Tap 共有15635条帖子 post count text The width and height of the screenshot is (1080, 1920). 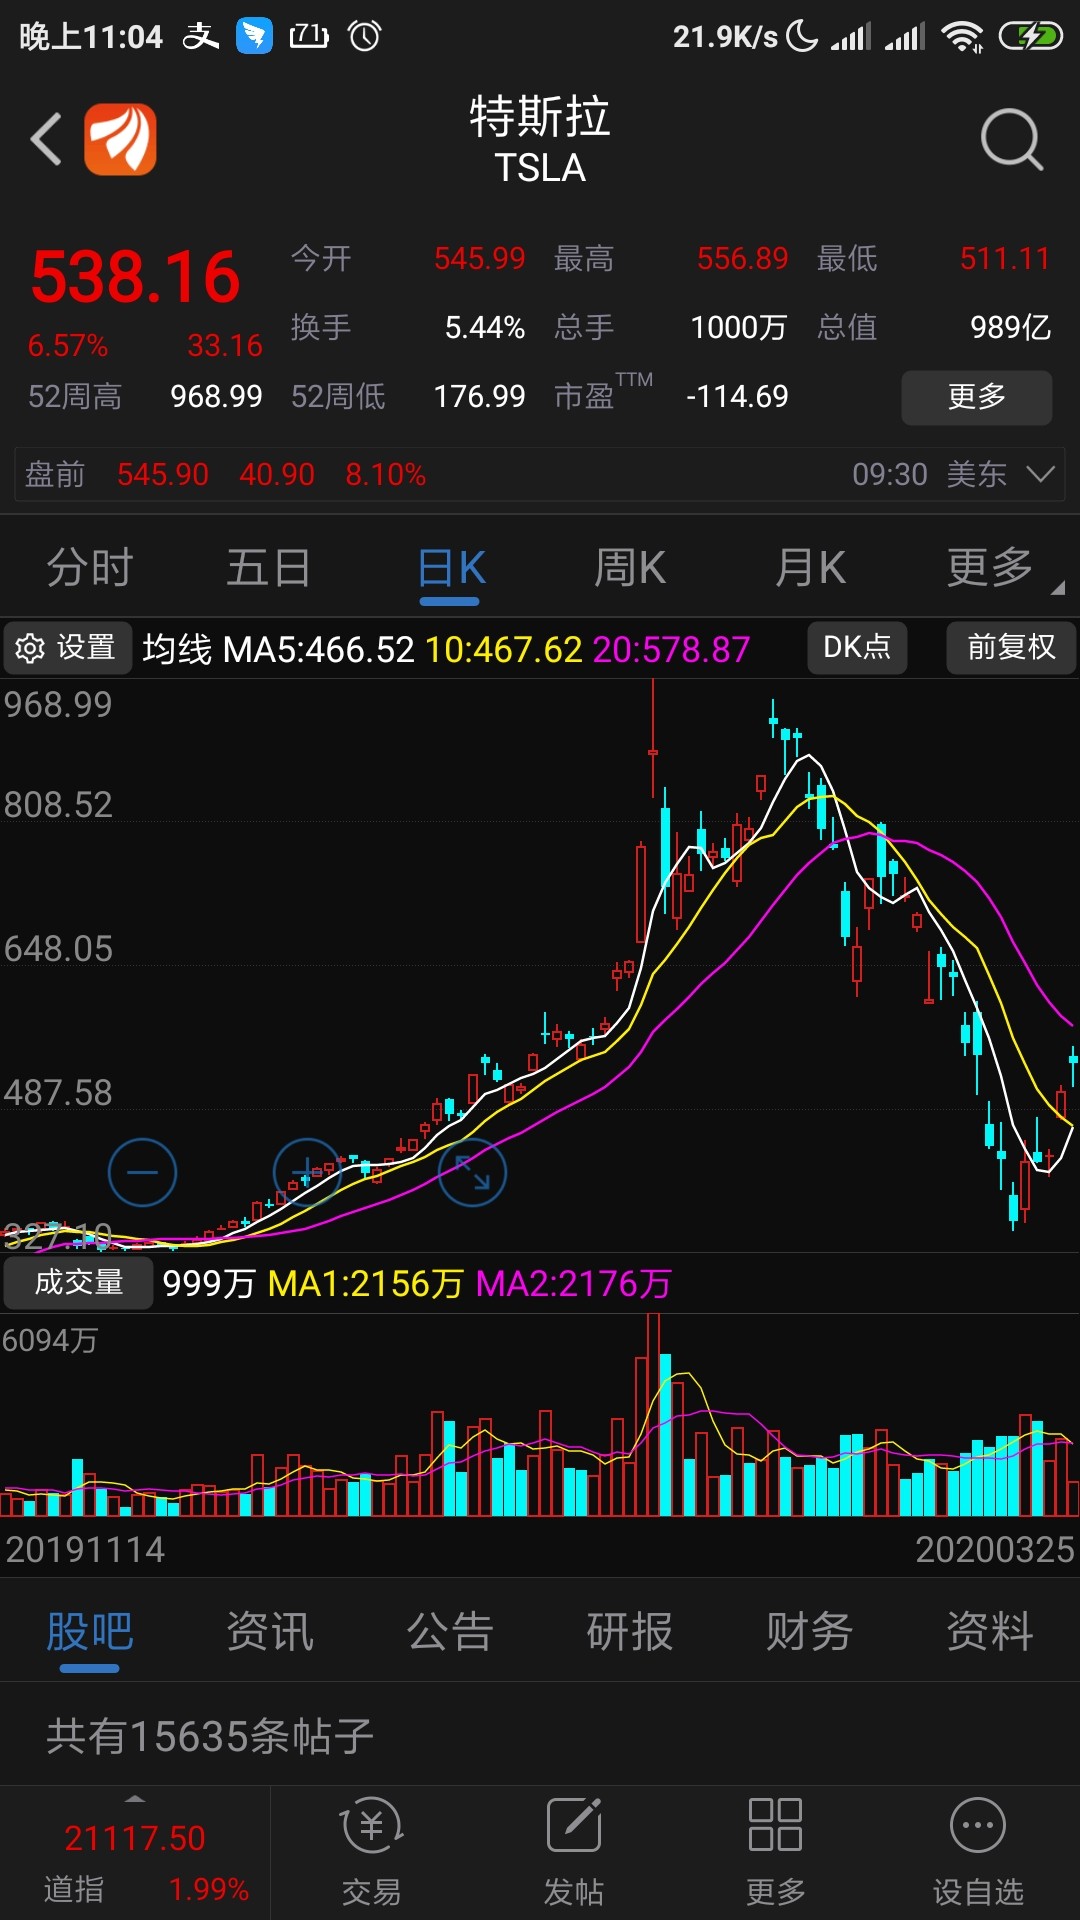210,1736
